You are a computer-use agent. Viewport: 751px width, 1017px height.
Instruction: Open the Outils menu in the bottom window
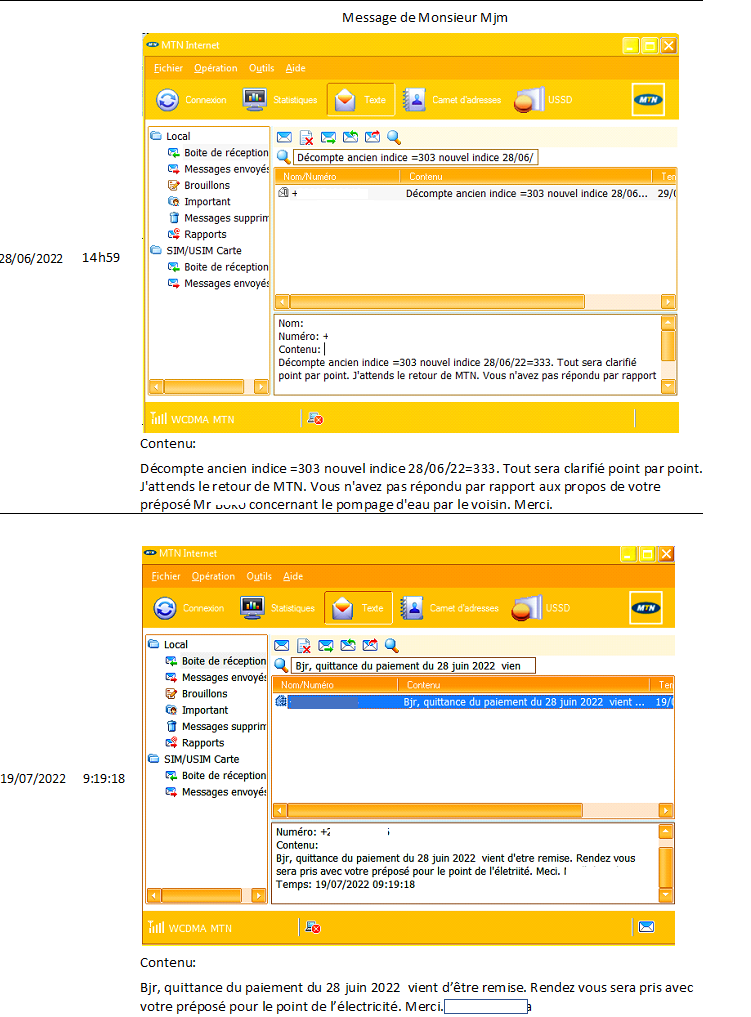(x=259, y=576)
